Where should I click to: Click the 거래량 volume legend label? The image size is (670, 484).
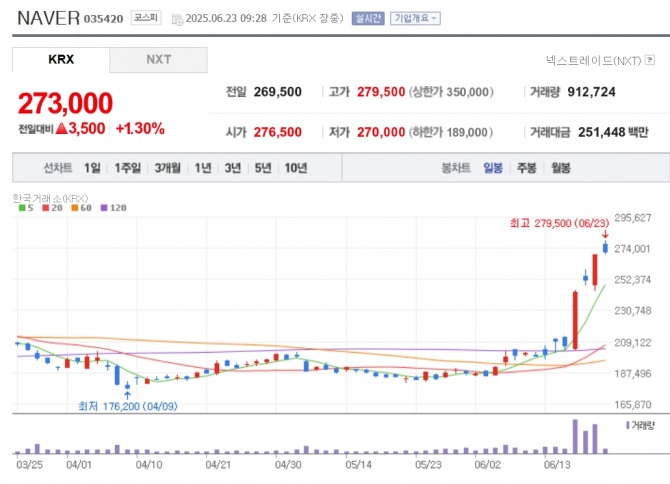pos(641,425)
